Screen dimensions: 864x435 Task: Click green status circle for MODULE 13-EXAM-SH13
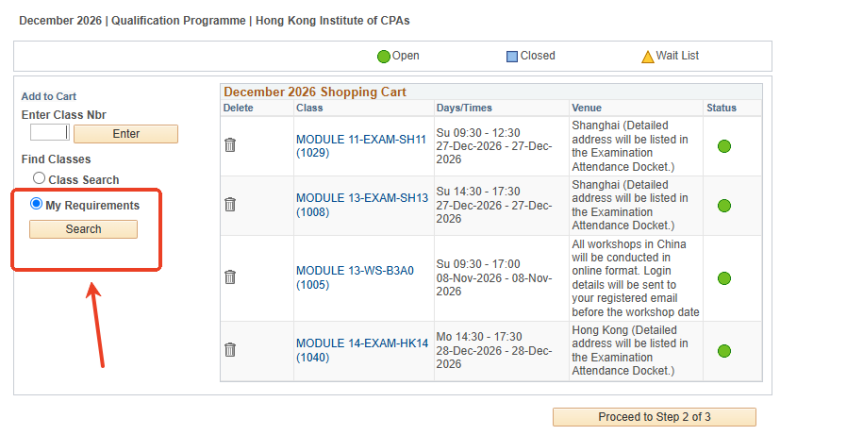coord(724,206)
